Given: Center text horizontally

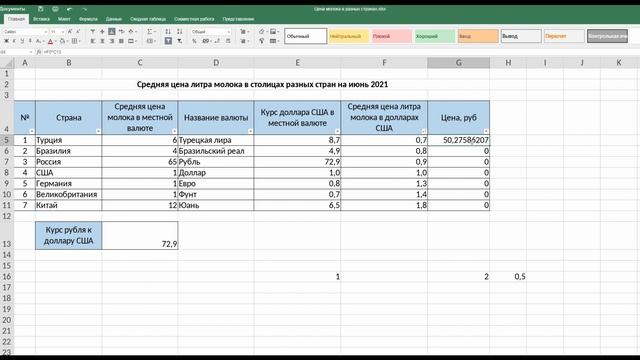Looking at the screenshot, I should (102, 41).
